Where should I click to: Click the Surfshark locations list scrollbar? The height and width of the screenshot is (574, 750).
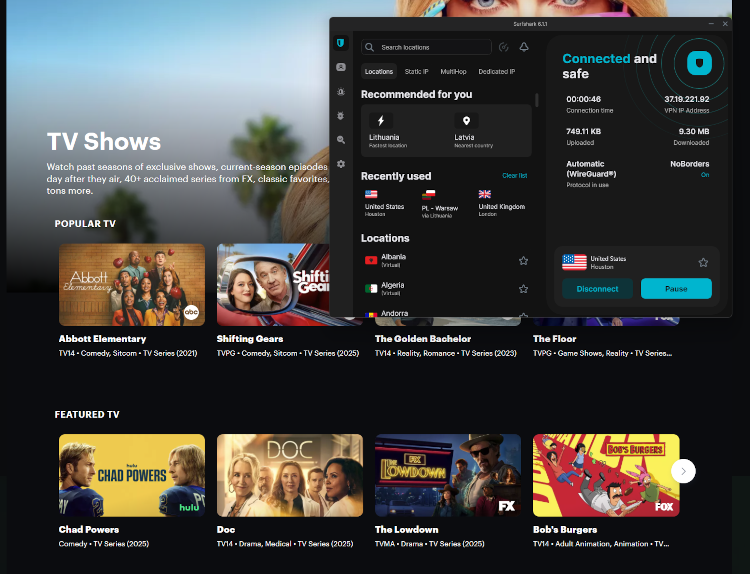537,100
